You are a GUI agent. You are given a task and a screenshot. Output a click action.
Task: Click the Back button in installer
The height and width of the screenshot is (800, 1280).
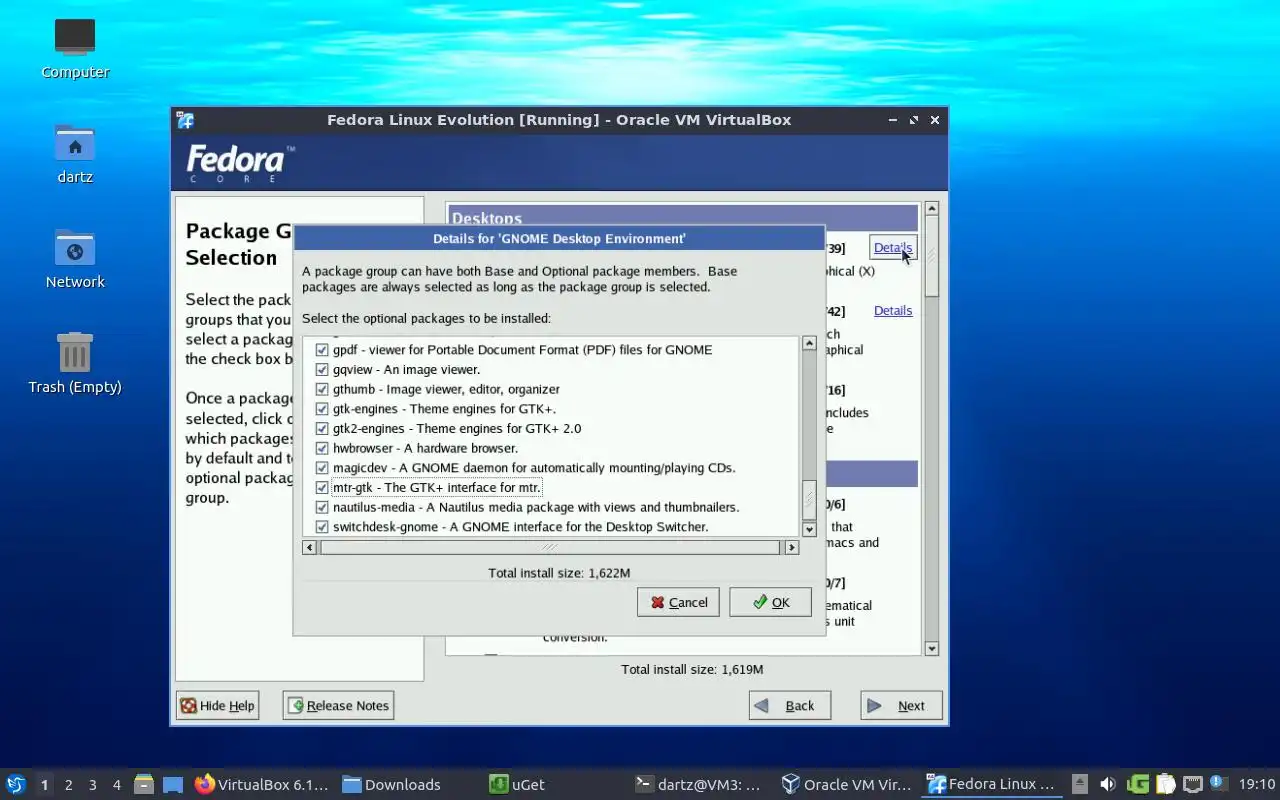(790, 705)
